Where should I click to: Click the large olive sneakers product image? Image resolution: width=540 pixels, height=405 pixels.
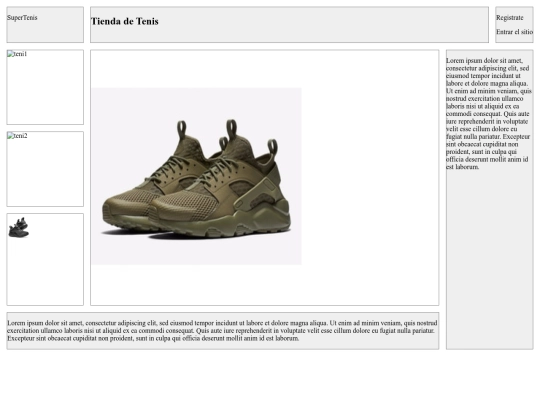[x=196, y=176]
